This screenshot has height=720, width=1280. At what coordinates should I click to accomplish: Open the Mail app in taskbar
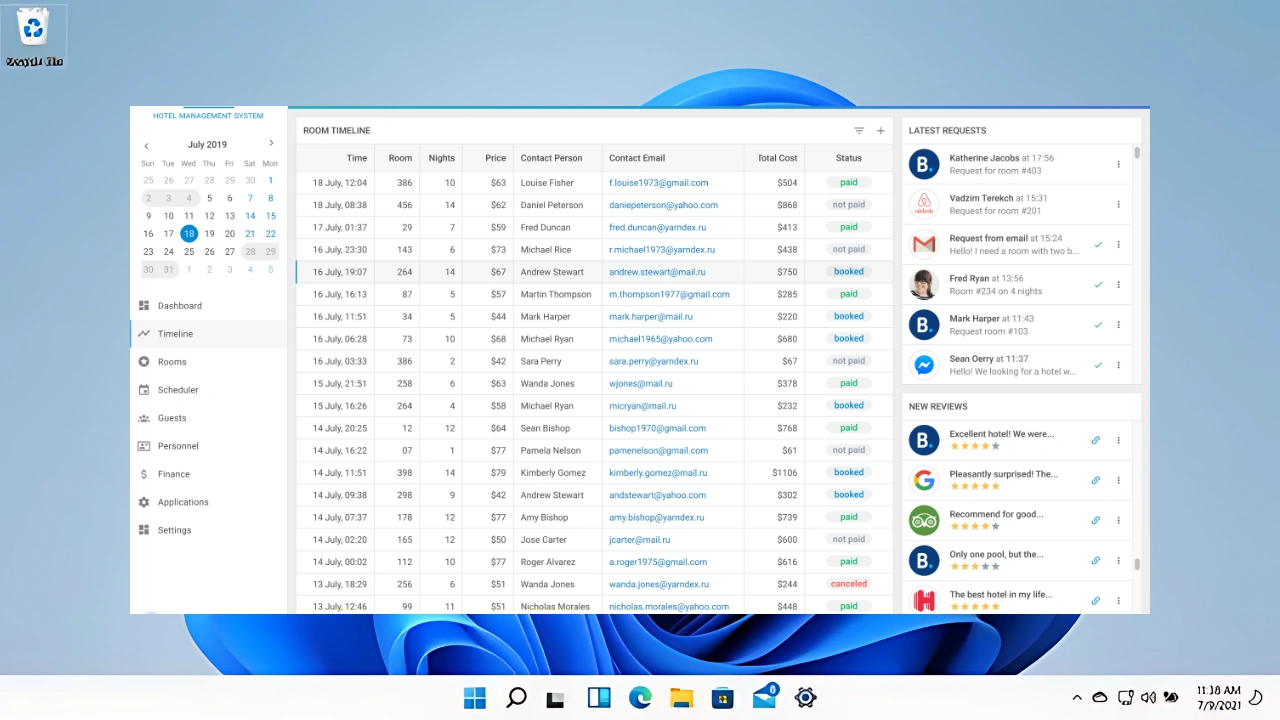pyautogui.click(x=765, y=697)
